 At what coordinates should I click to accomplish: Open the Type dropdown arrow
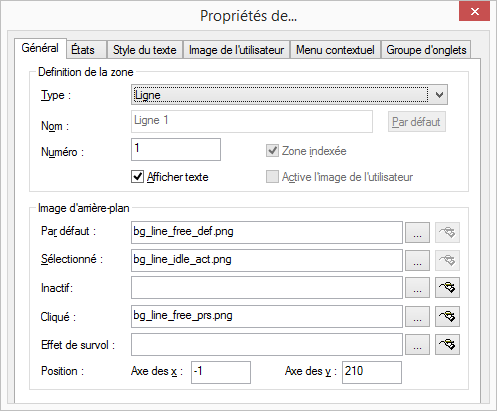coord(439,95)
